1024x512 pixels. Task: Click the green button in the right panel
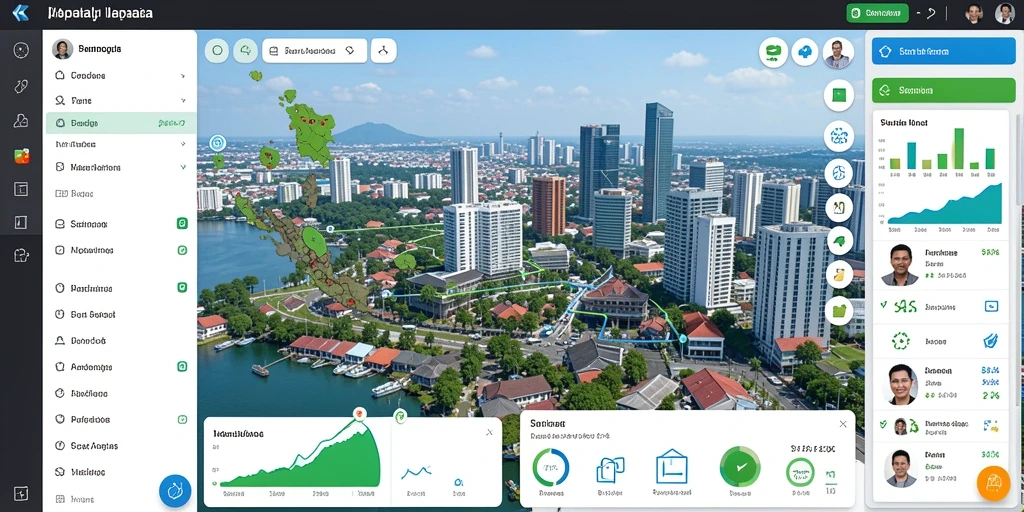click(x=944, y=90)
